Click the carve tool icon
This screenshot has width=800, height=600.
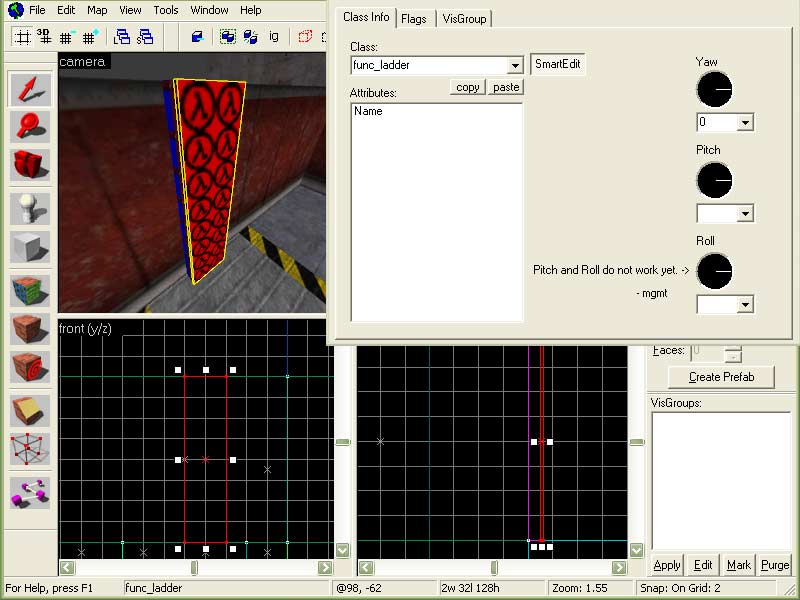tap(197, 37)
